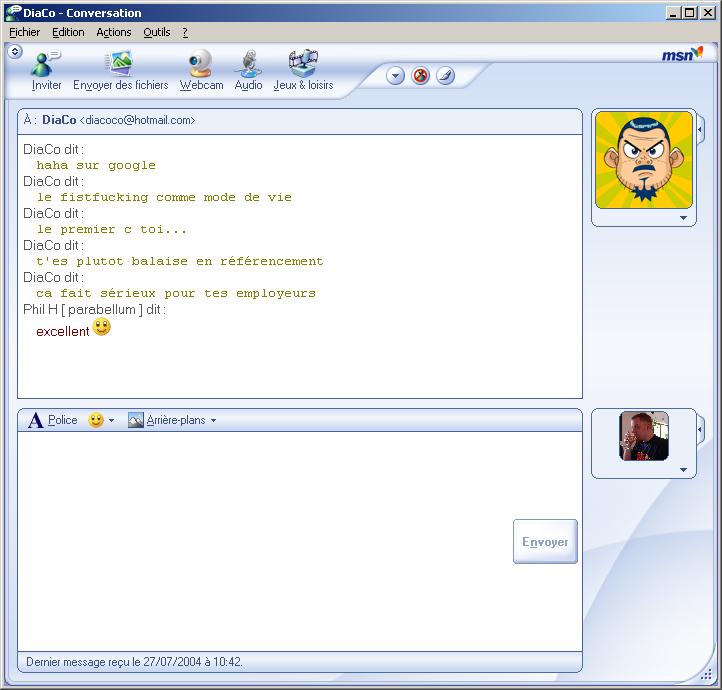Expand the Arrière-plans dropdown arrow

[213, 420]
